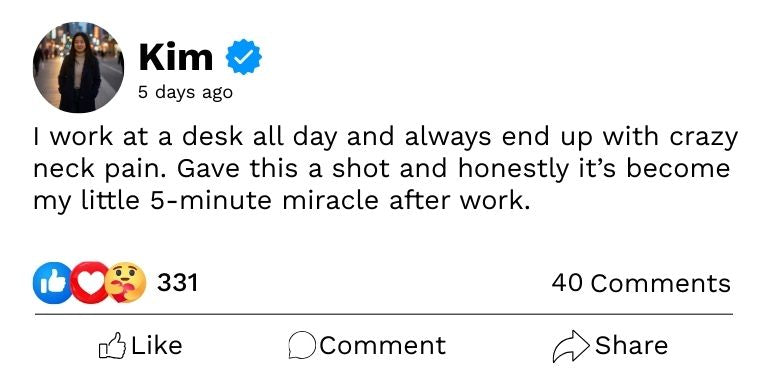This screenshot has height=384, width=768.
Task: Click the blue thumbs-up reaction icon
Action: 51,283
